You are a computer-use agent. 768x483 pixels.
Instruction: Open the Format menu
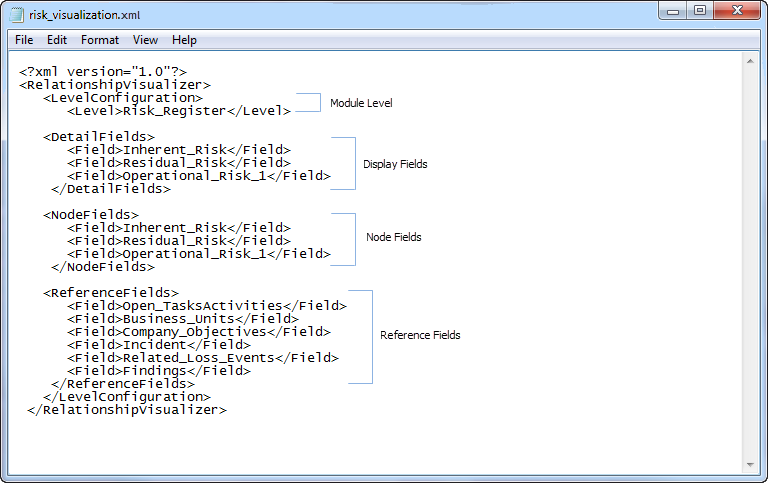(100, 40)
